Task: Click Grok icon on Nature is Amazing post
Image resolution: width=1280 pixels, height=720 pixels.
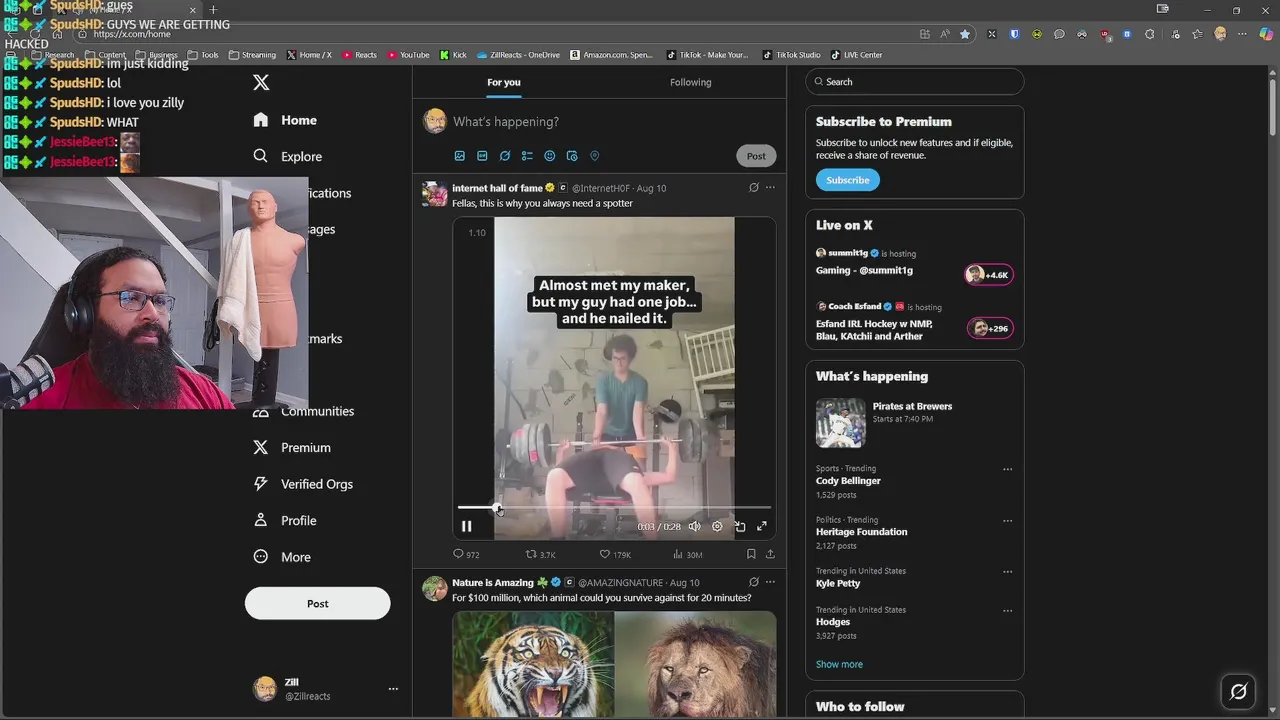Action: [x=753, y=582]
